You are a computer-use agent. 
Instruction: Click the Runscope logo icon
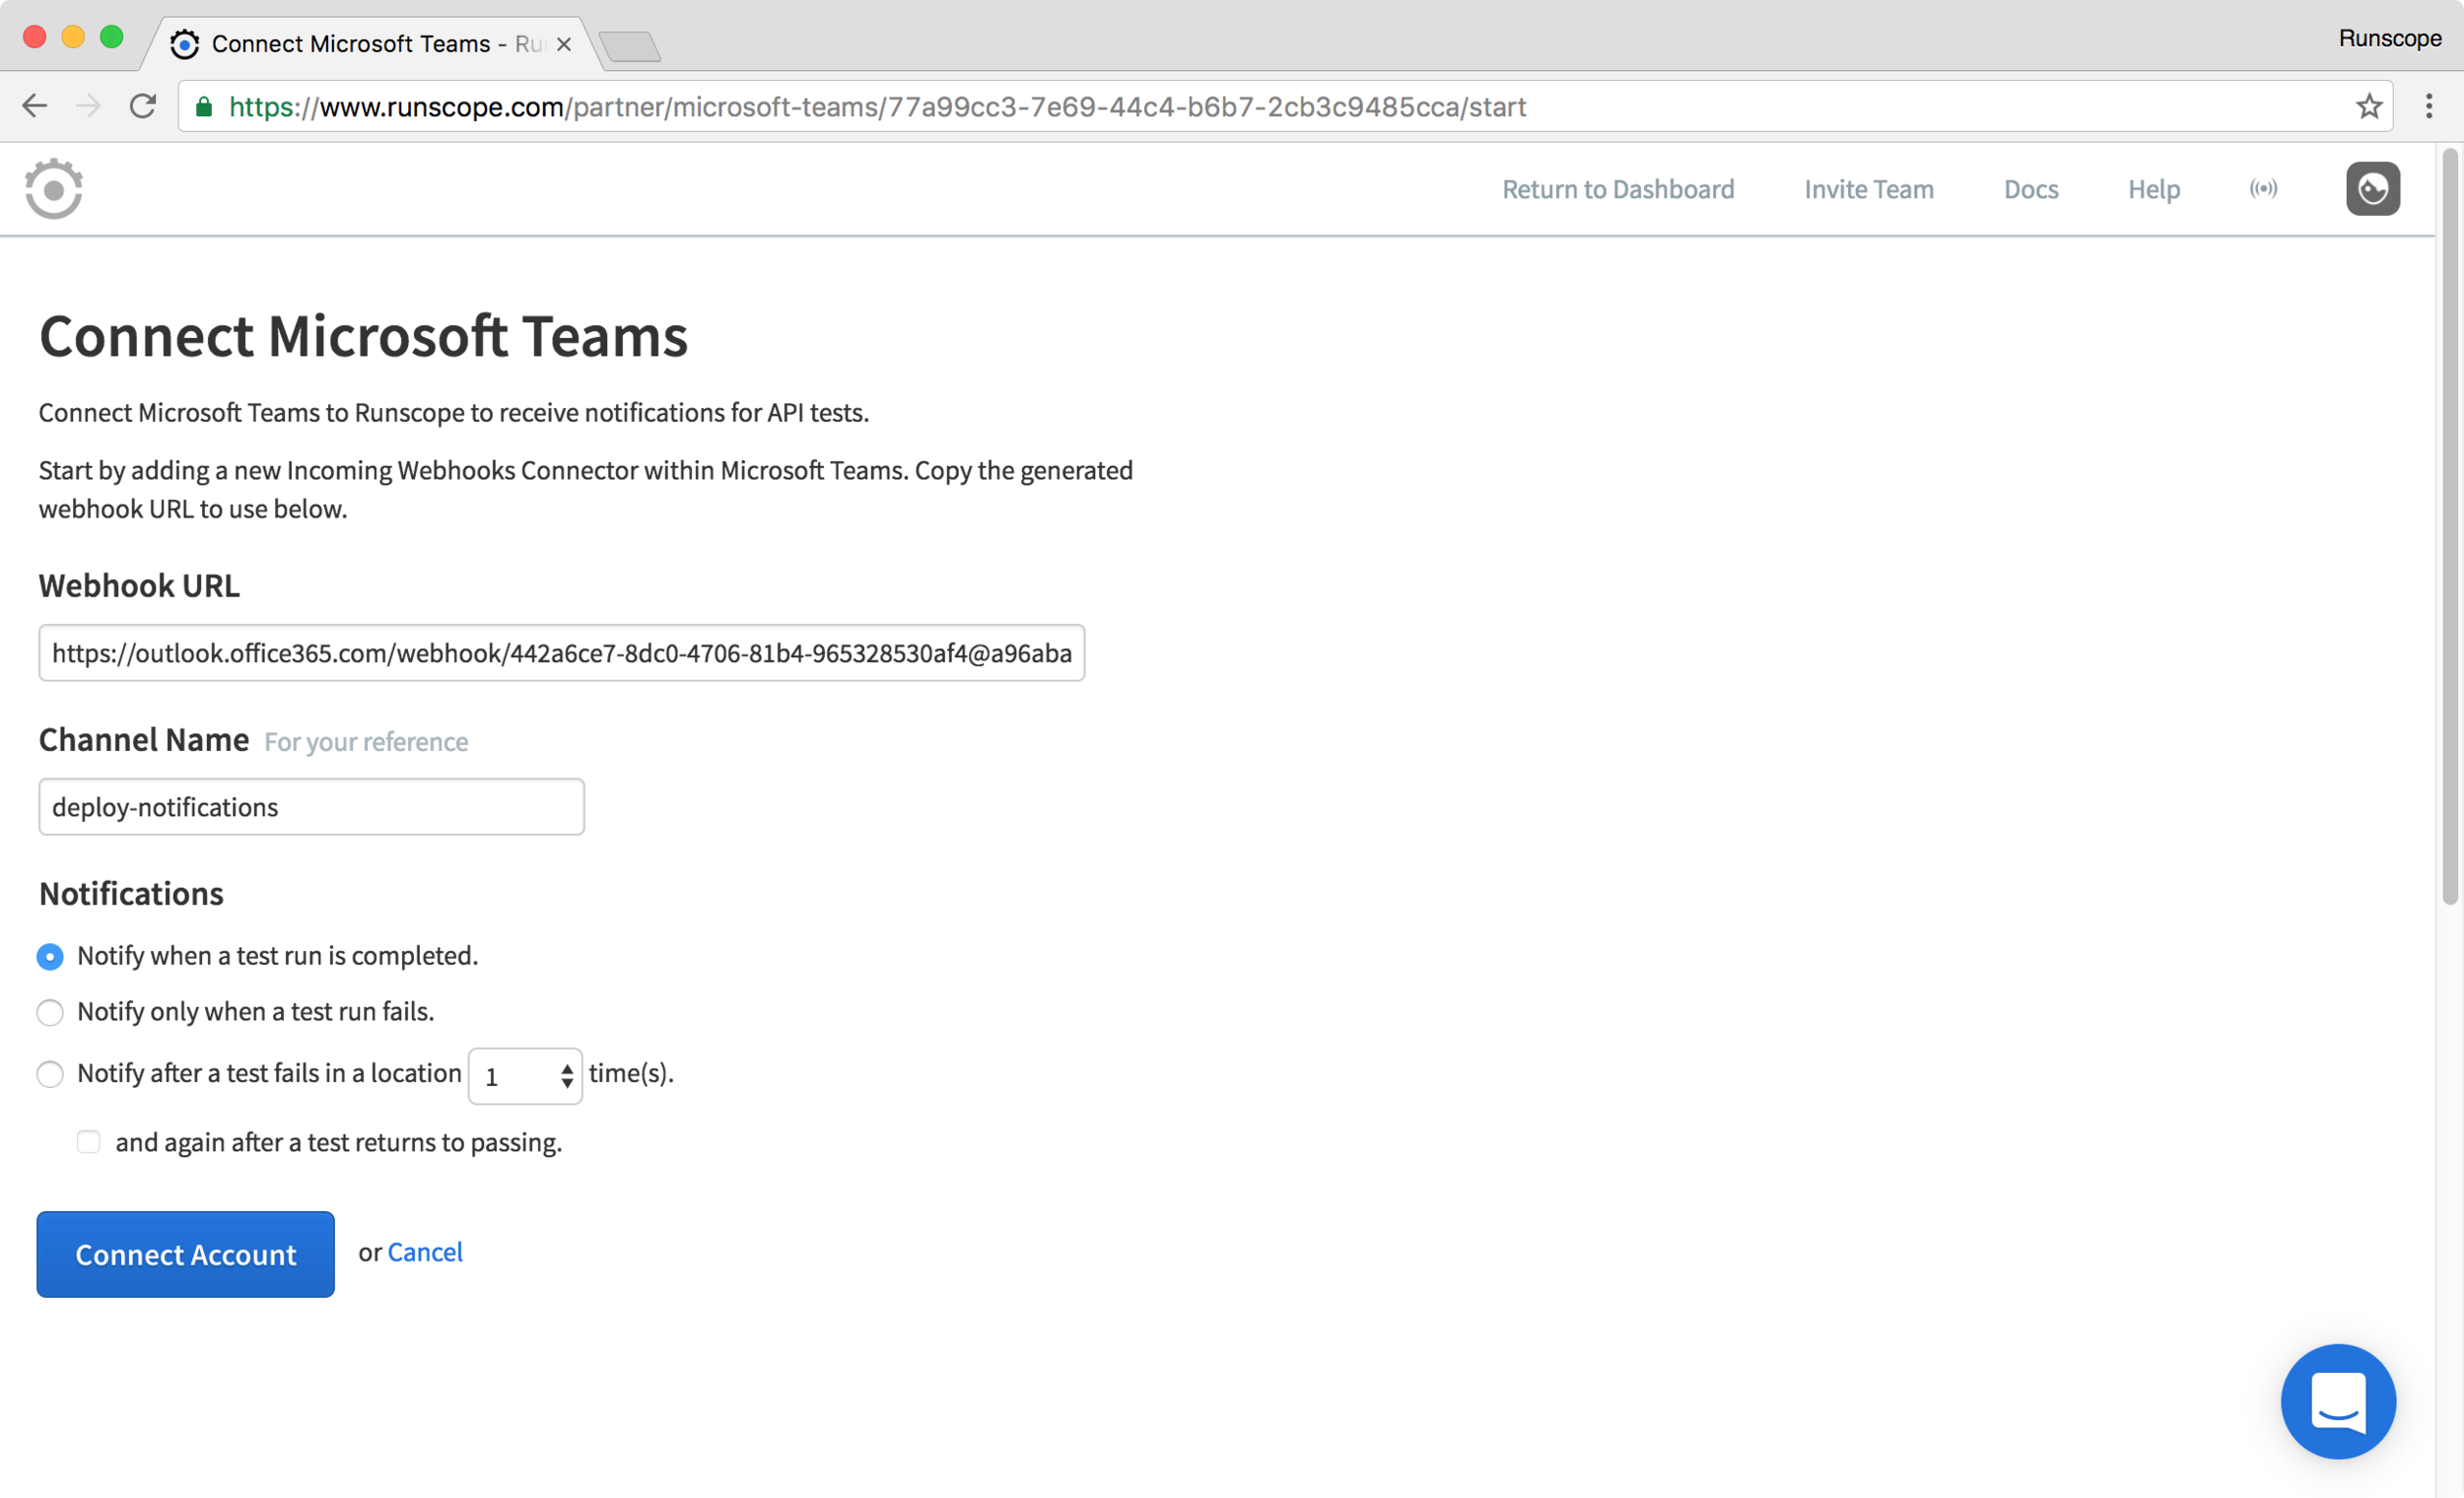pyautogui.click(x=53, y=188)
